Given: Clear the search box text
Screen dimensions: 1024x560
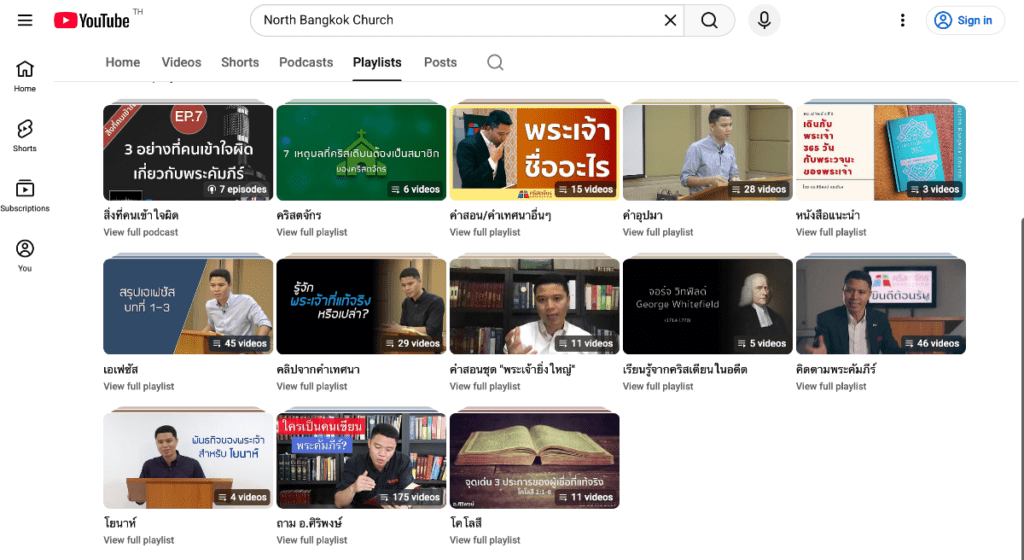Looking at the screenshot, I should (x=670, y=20).
